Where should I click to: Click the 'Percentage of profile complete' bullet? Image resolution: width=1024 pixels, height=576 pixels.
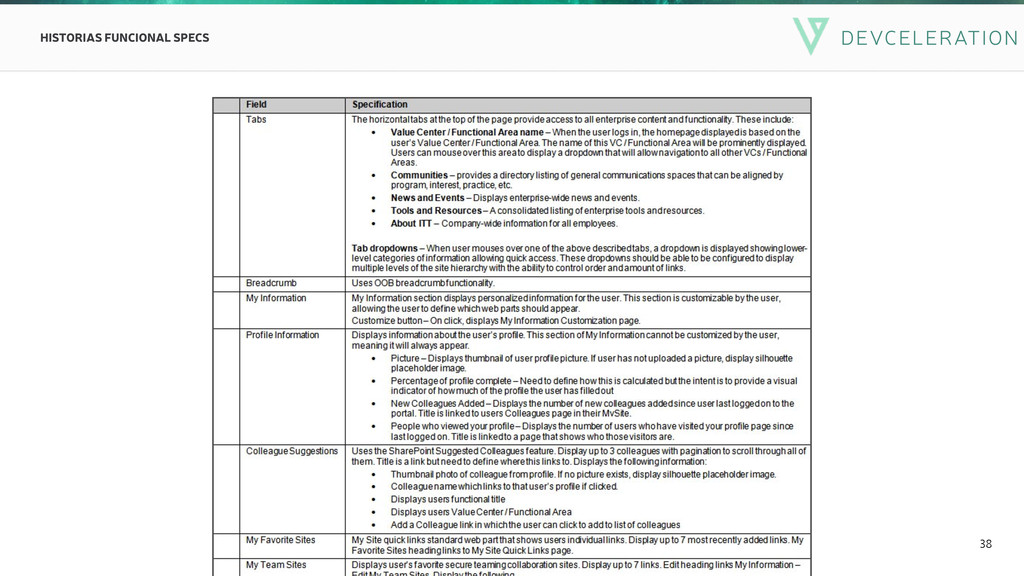(594, 386)
